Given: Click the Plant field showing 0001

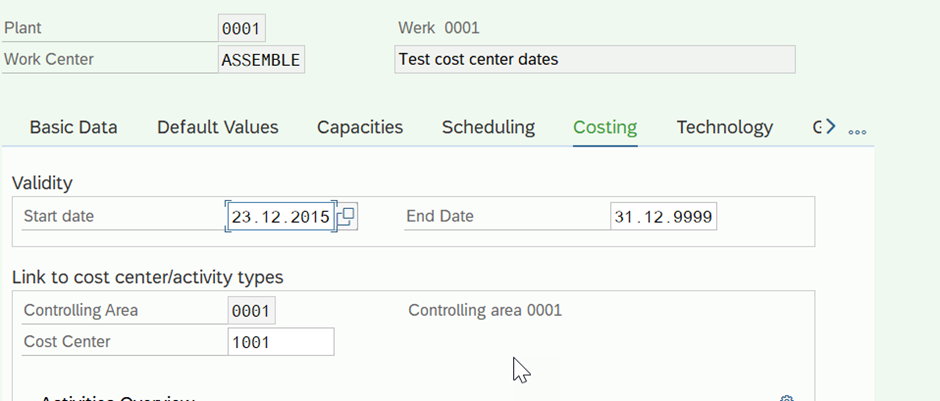Looking at the screenshot, I should 241,28.
